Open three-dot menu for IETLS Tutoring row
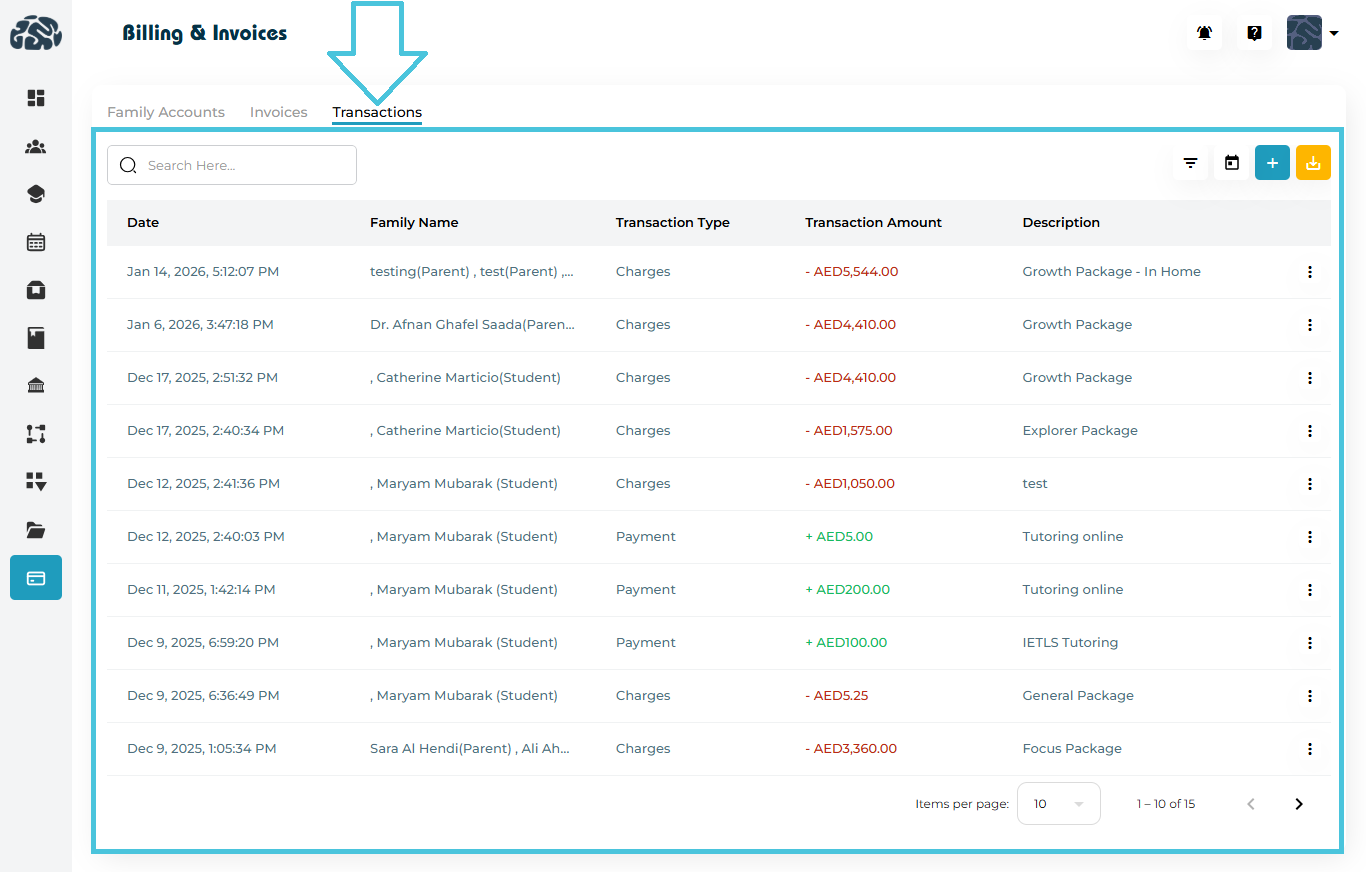The height and width of the screenshot is (872, 1366). (x=1310, y=643)
